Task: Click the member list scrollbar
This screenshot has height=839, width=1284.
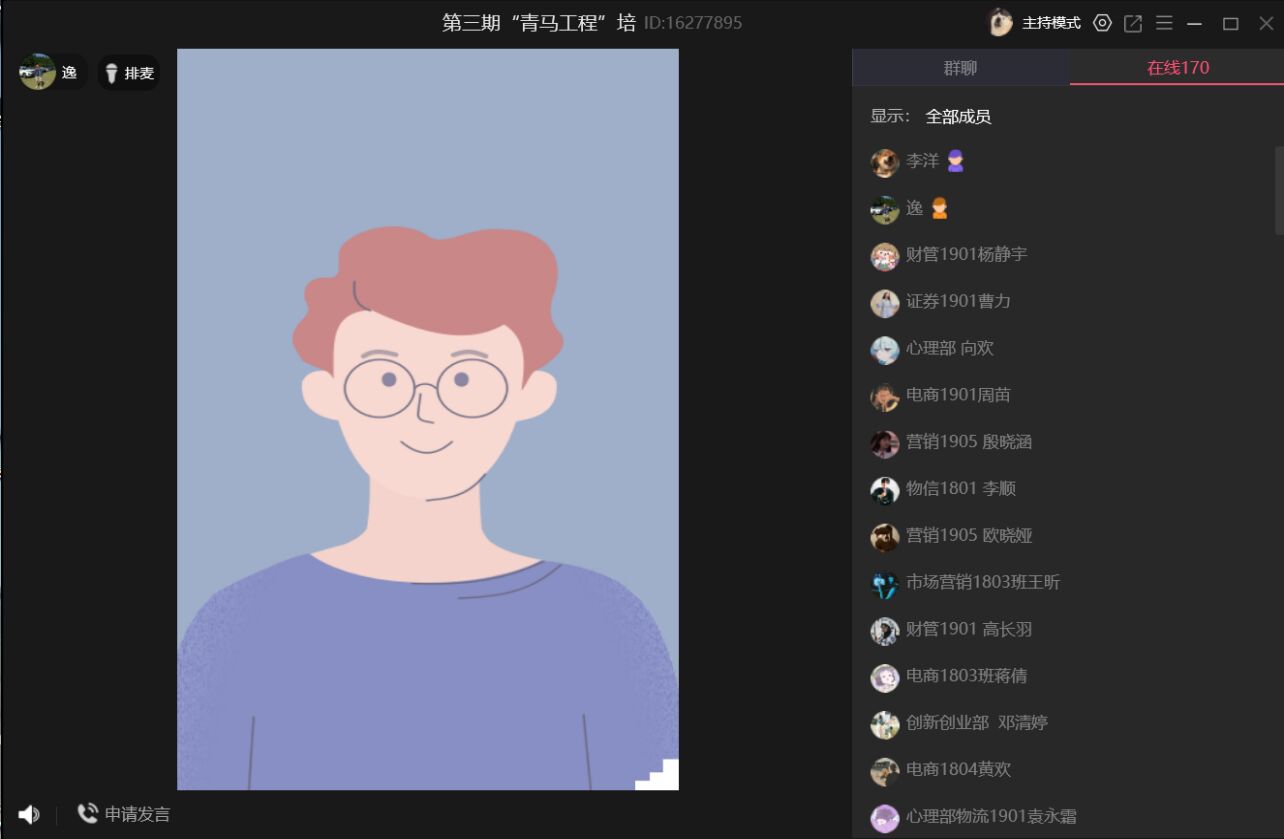Action: click(x=1278, y=190)
